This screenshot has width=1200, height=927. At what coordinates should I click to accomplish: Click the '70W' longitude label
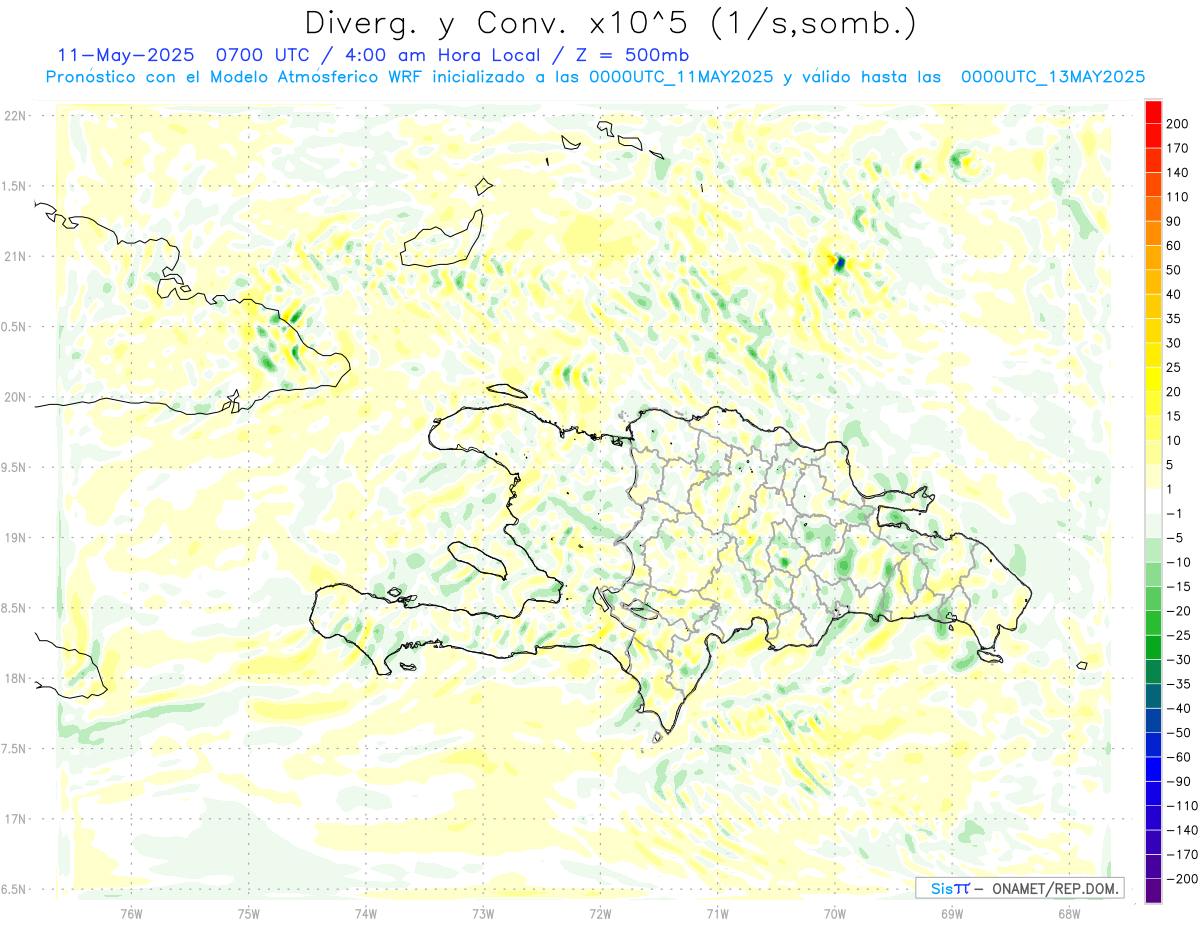[835, 913]
